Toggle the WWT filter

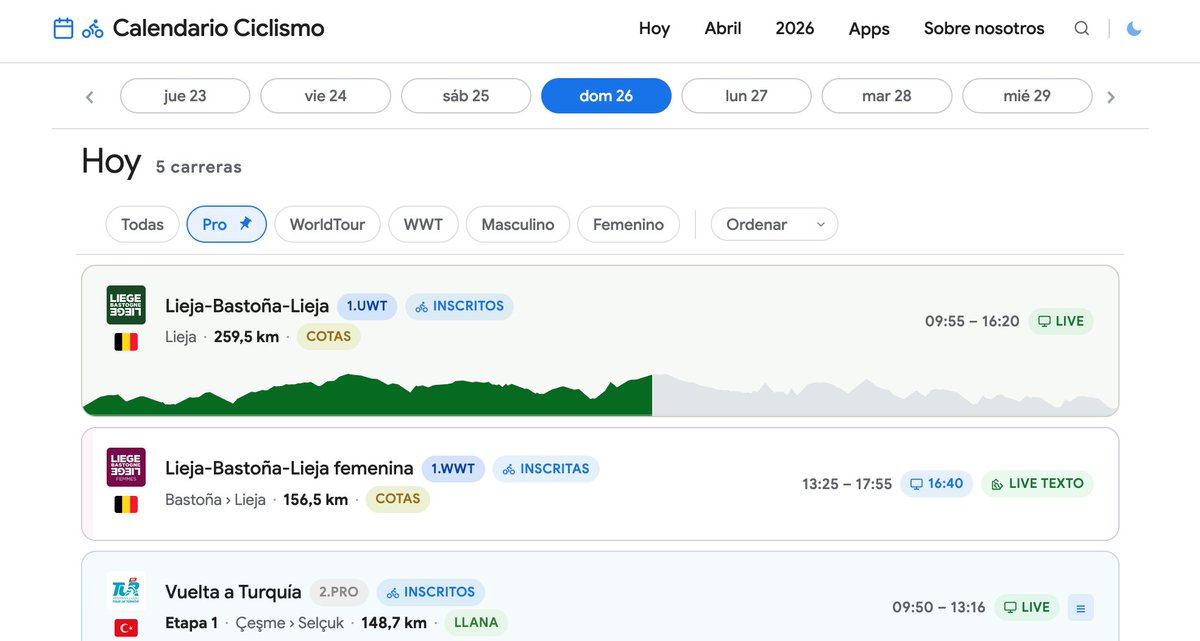[423, 224]
